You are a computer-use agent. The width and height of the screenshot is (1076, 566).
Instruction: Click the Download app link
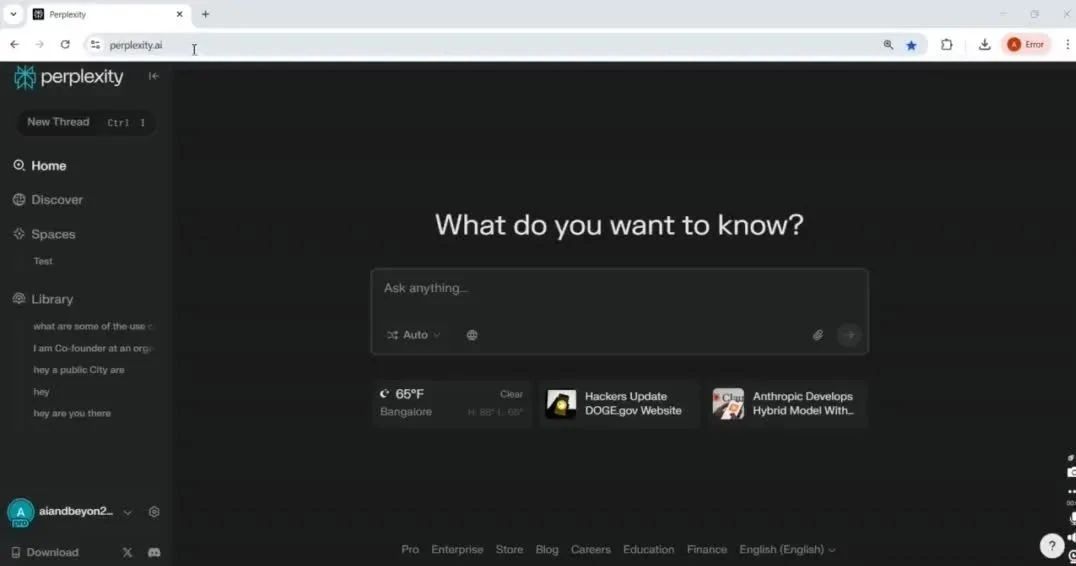pyautogui.click(x=45, y=552)
